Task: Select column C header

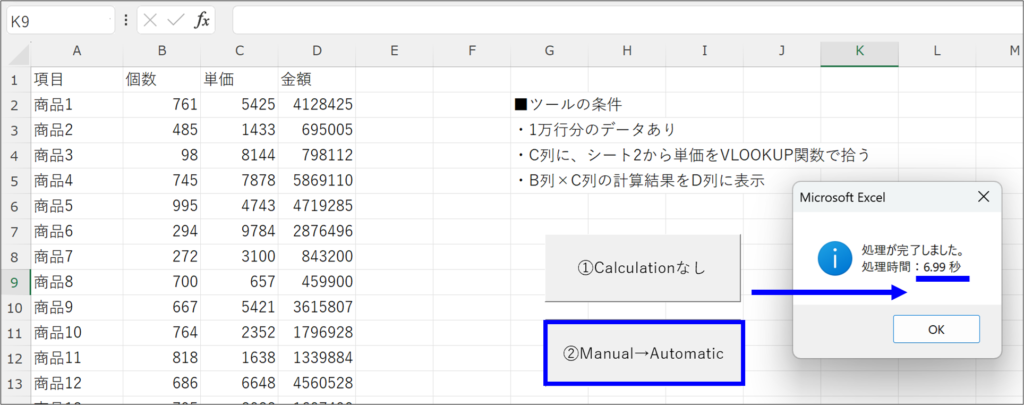Action: (240, 51)
